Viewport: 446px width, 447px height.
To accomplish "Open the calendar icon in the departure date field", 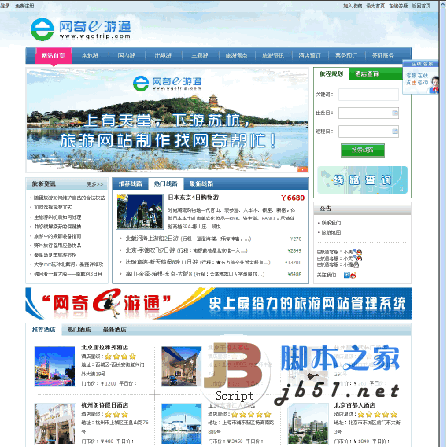I will click(395, 113).
